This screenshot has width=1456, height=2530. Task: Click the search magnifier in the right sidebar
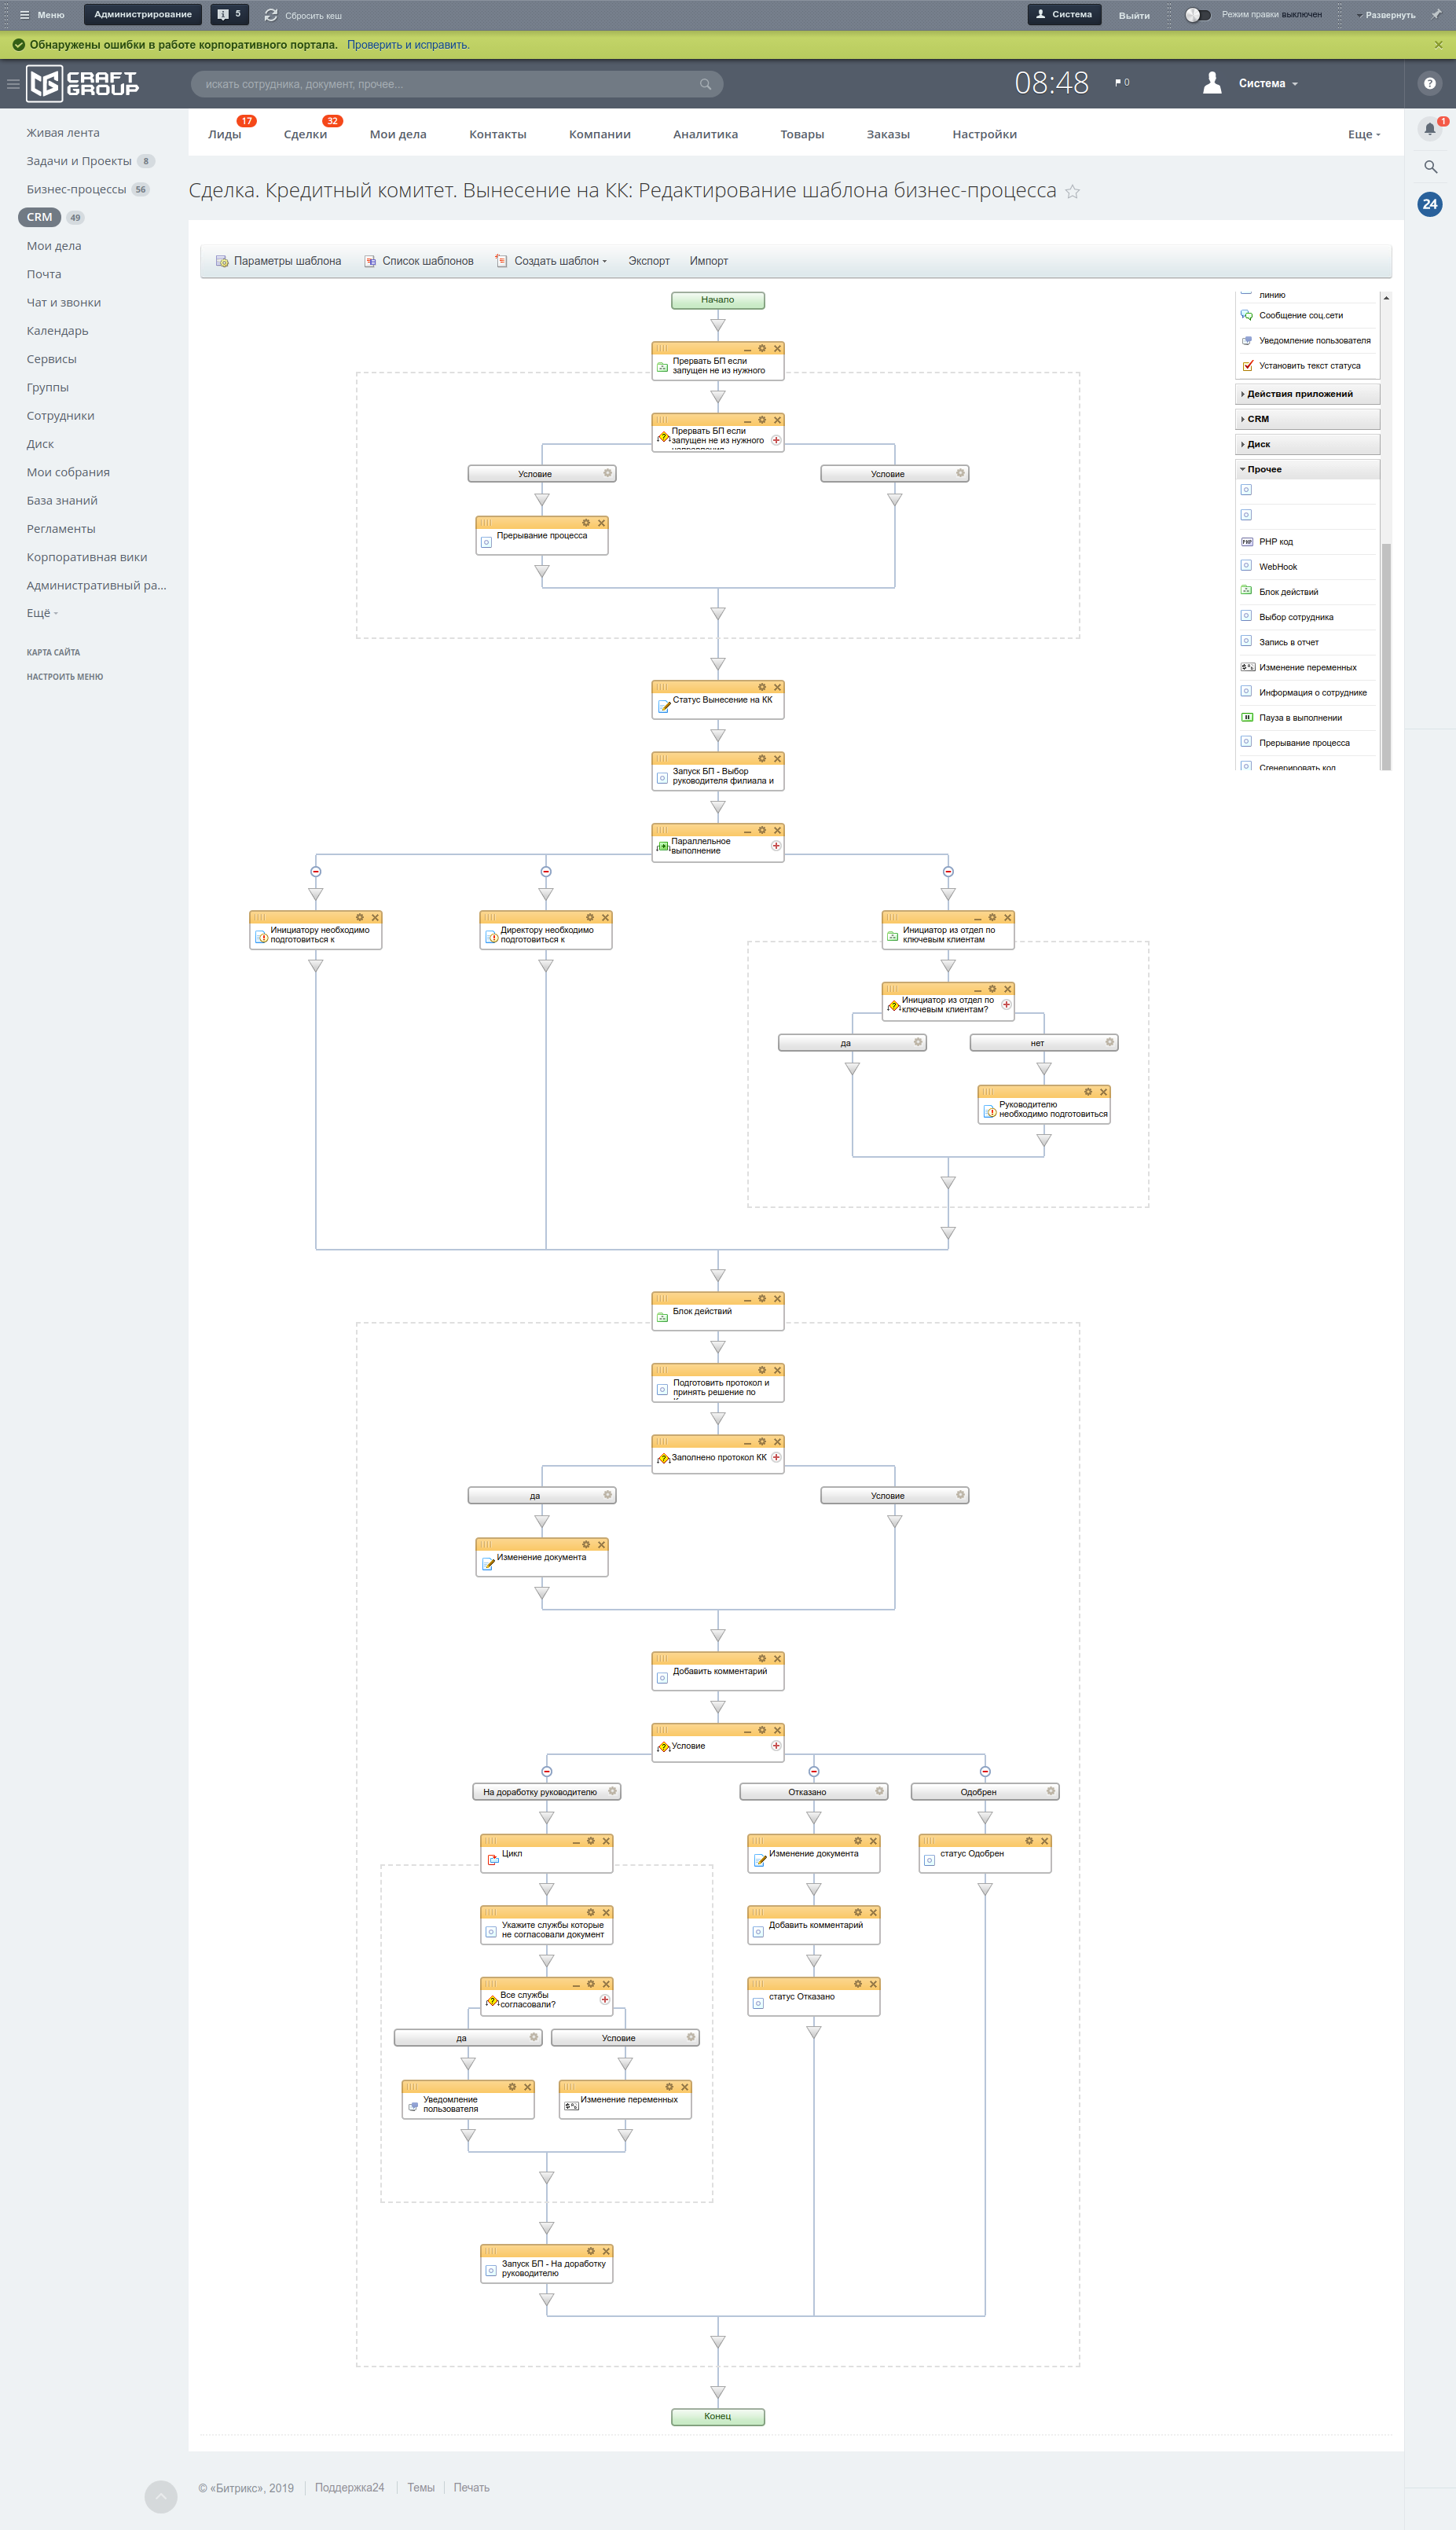tap(1430, 167)
